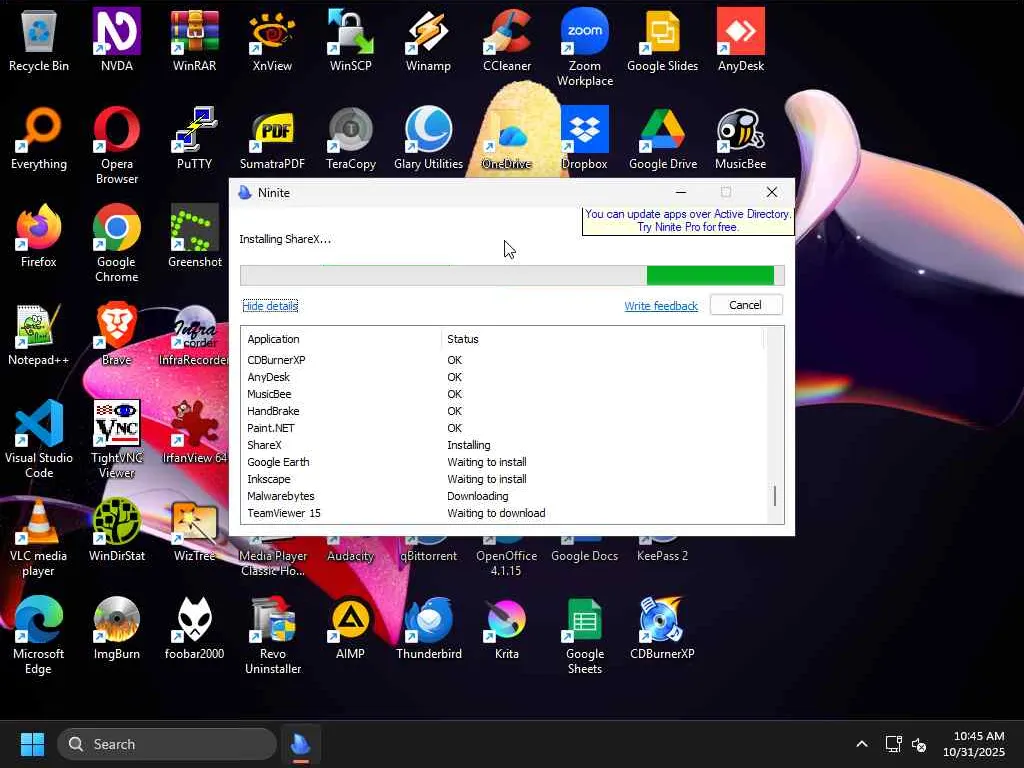Click the Krita desktop icon
The image size is (1024, 768).
point(507,628)
